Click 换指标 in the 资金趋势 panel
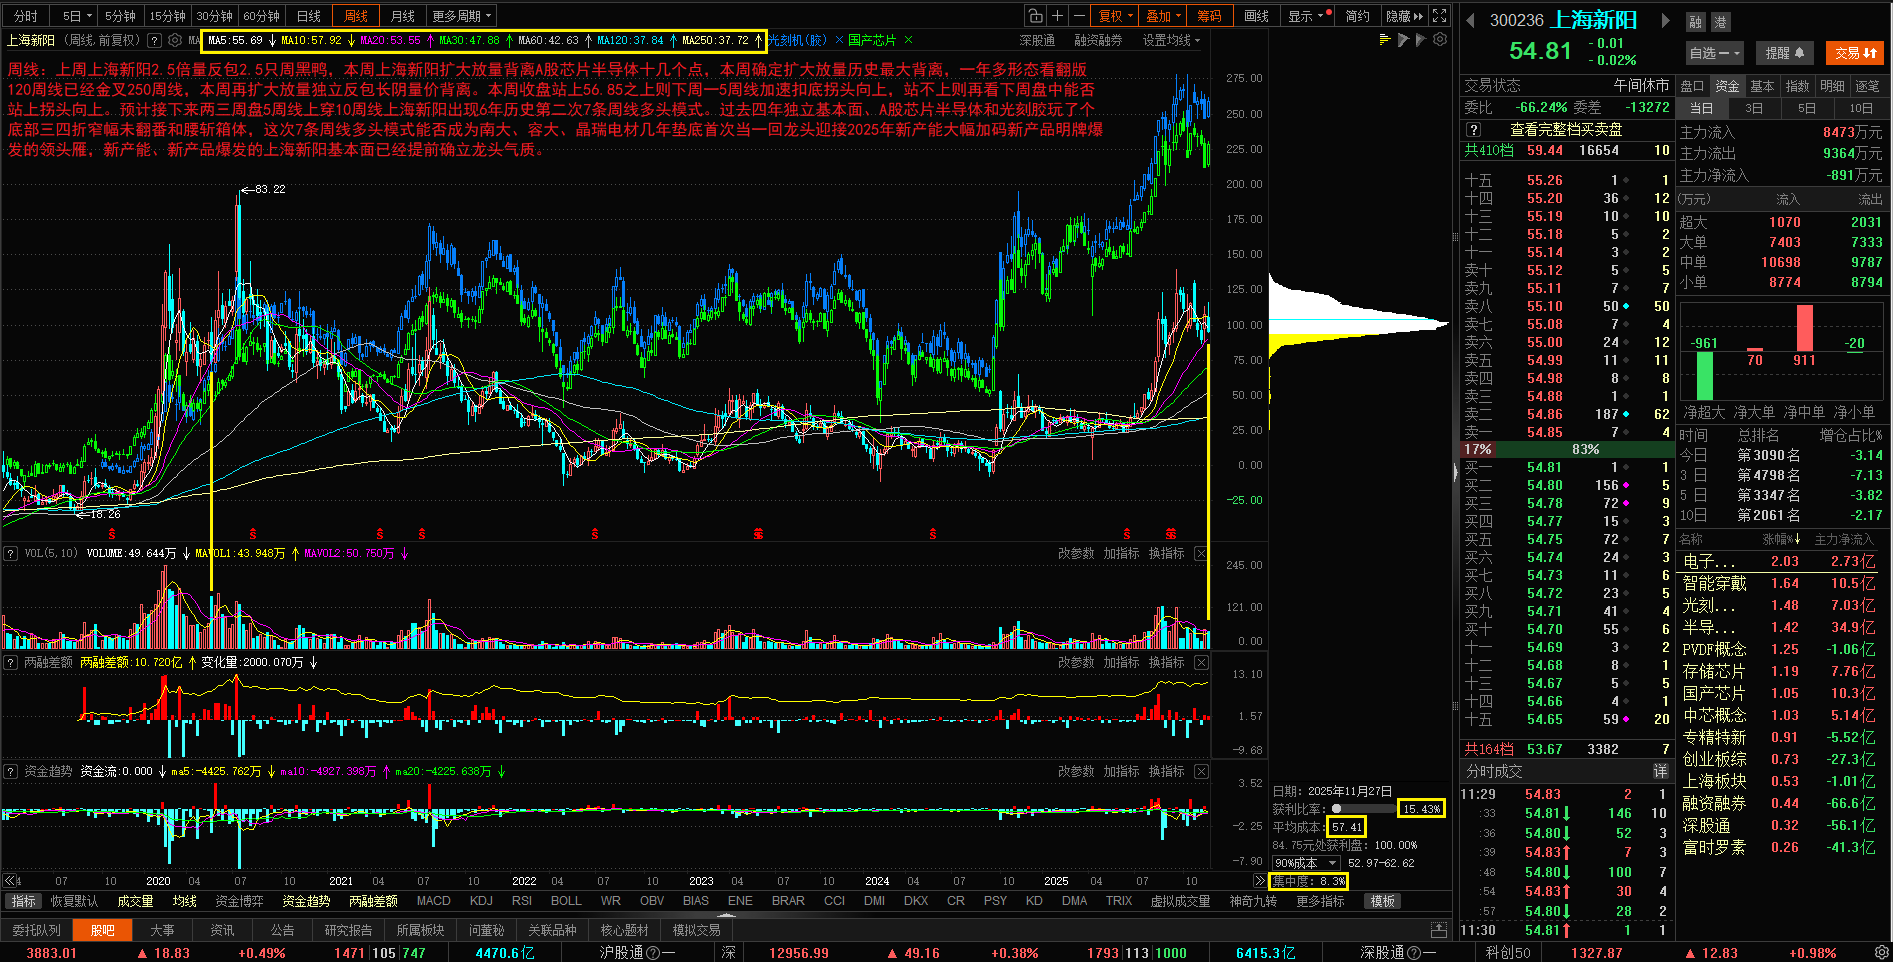 [x=1166, y=772]
